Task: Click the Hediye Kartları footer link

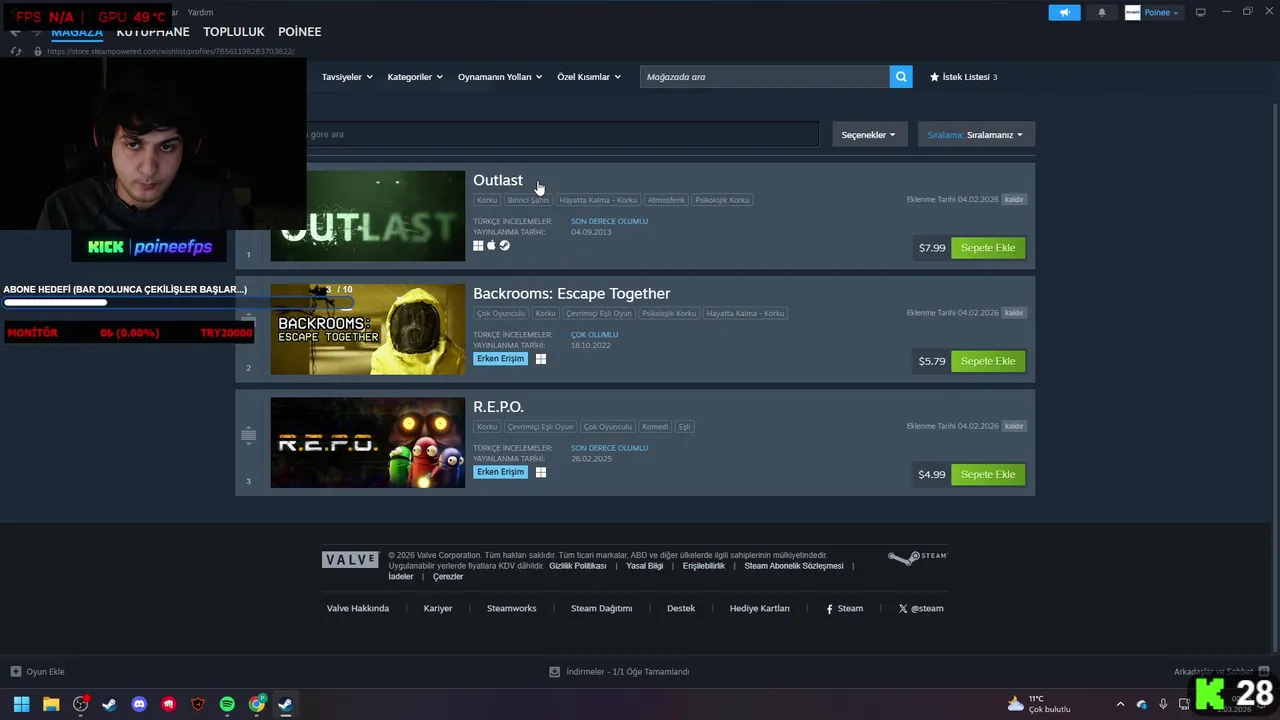Action: [x=759, y=608]
